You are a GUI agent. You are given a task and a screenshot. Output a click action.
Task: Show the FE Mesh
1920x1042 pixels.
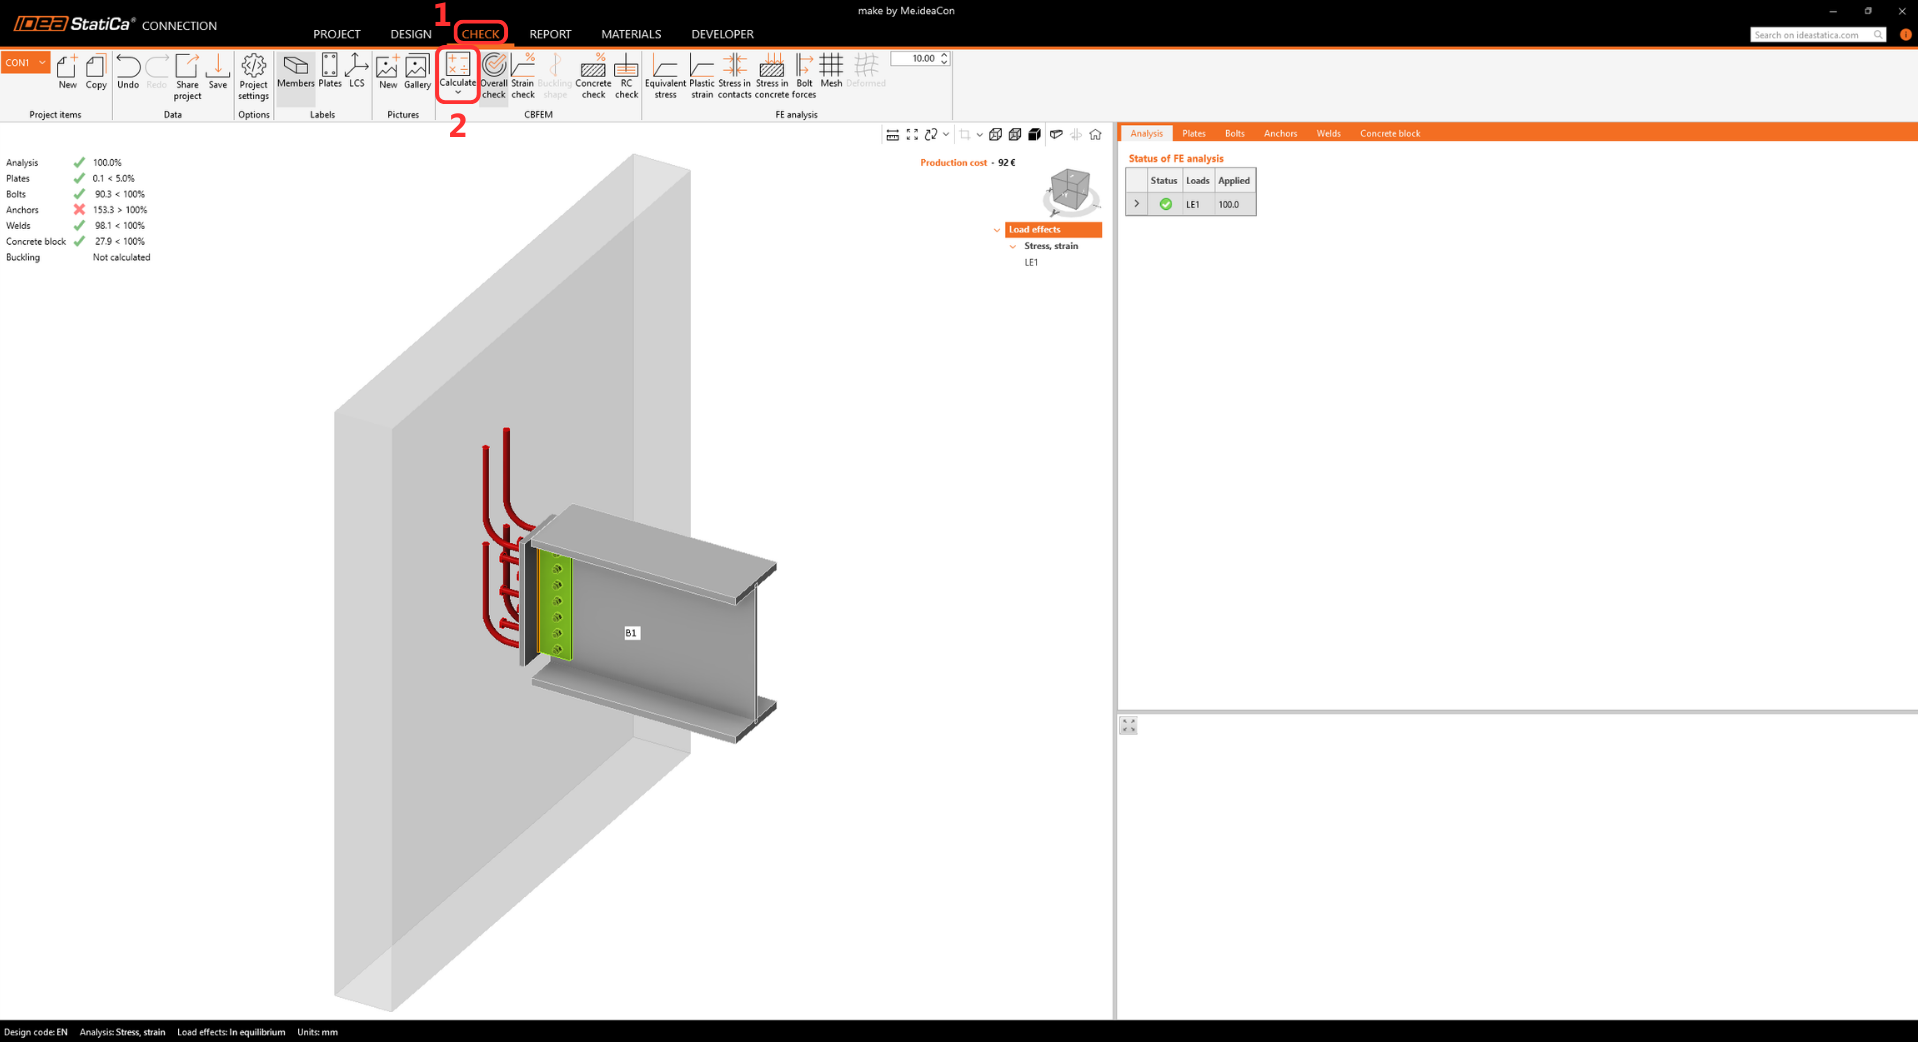pos(831,72)
